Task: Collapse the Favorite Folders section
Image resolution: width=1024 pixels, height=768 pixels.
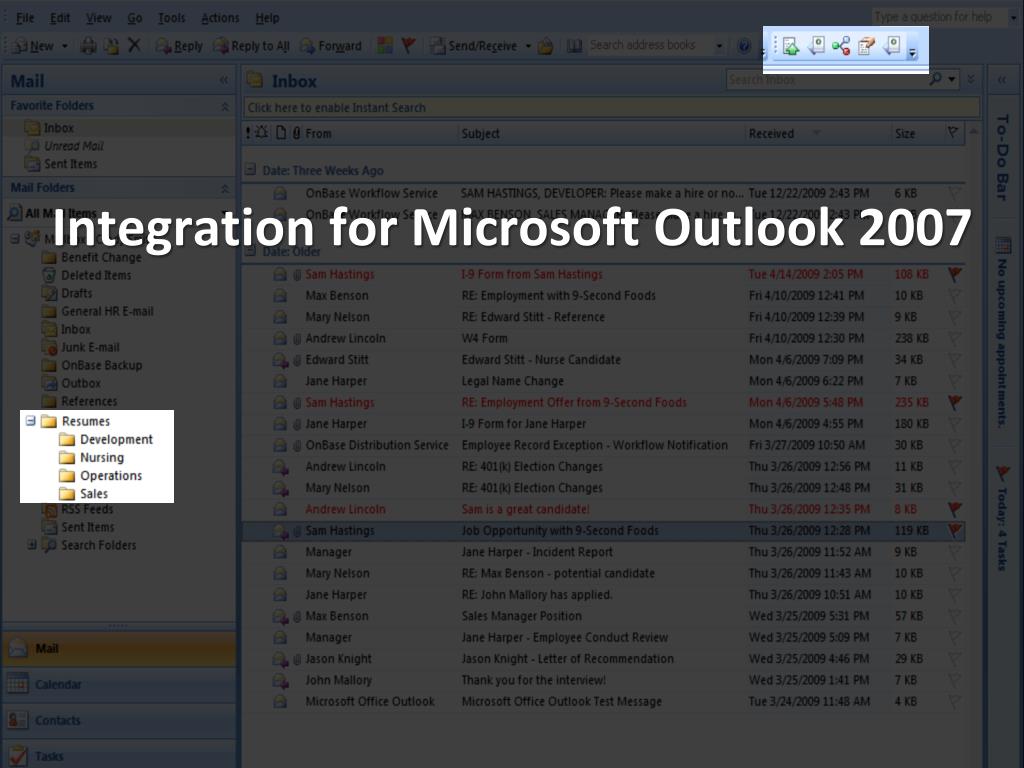Action: tap(225, 106)
